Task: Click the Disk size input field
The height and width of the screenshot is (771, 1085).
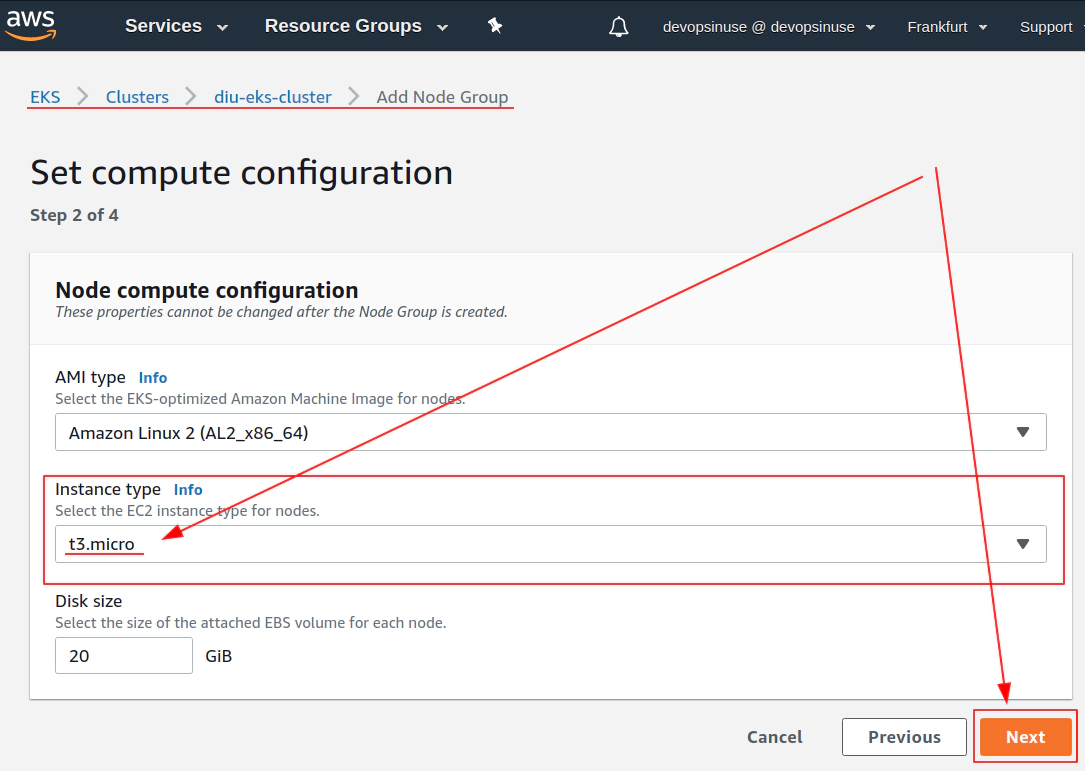Action: [x=124, y=655]
